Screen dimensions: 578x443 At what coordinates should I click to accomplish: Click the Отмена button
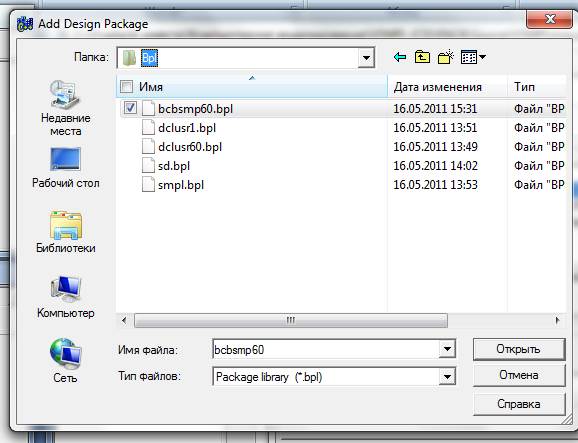(519, 375)
